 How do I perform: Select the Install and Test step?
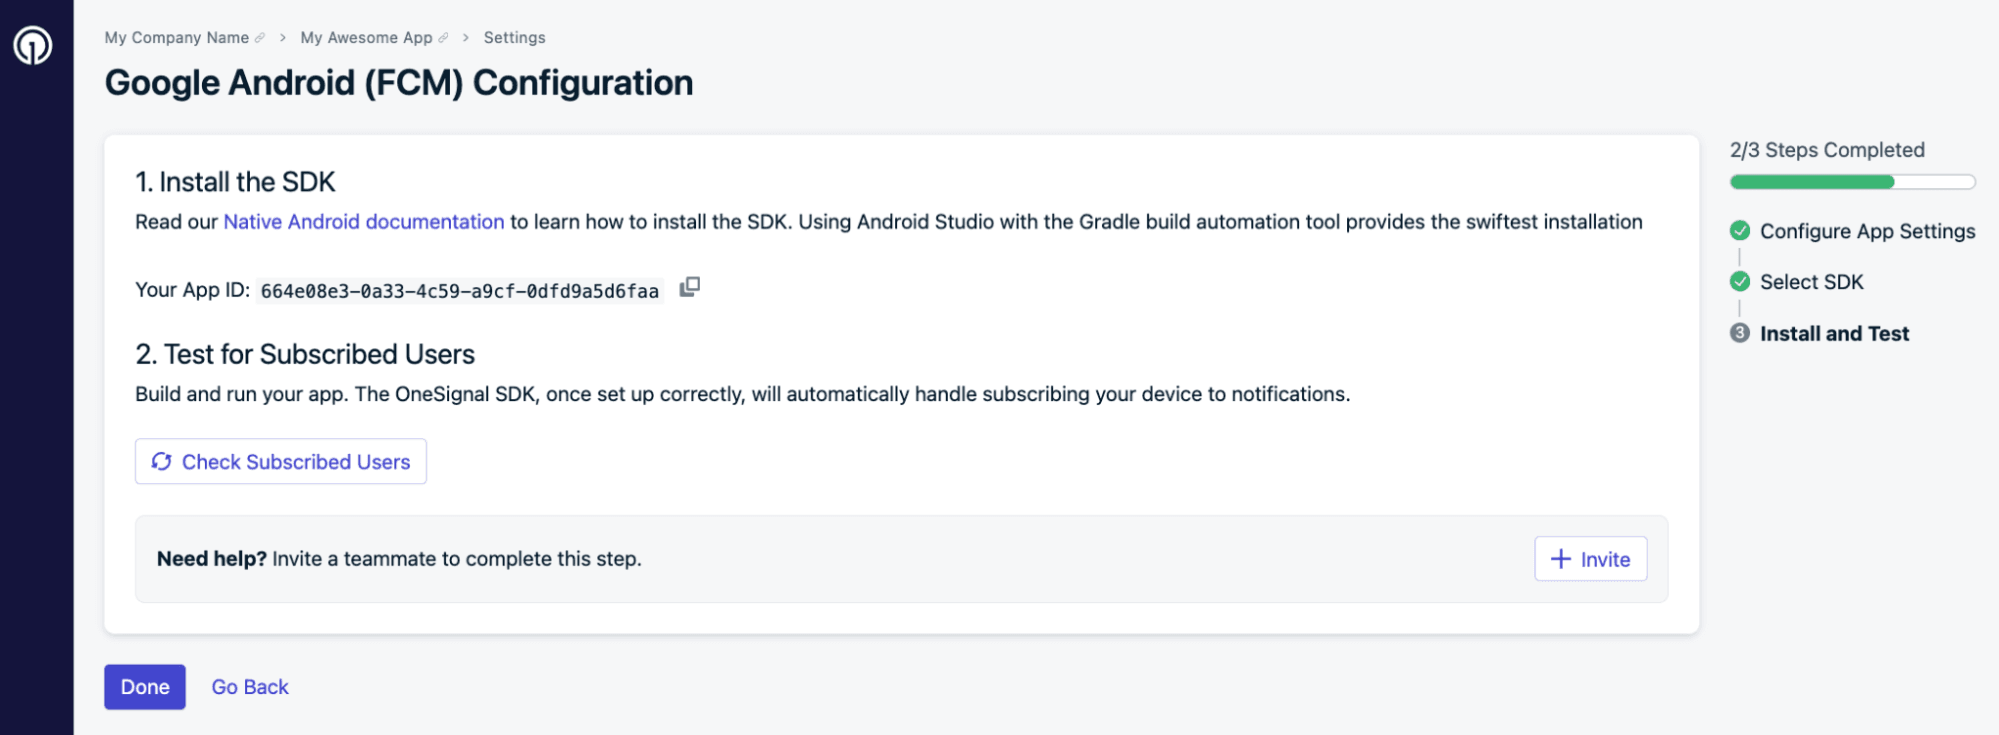point(1834,333)
